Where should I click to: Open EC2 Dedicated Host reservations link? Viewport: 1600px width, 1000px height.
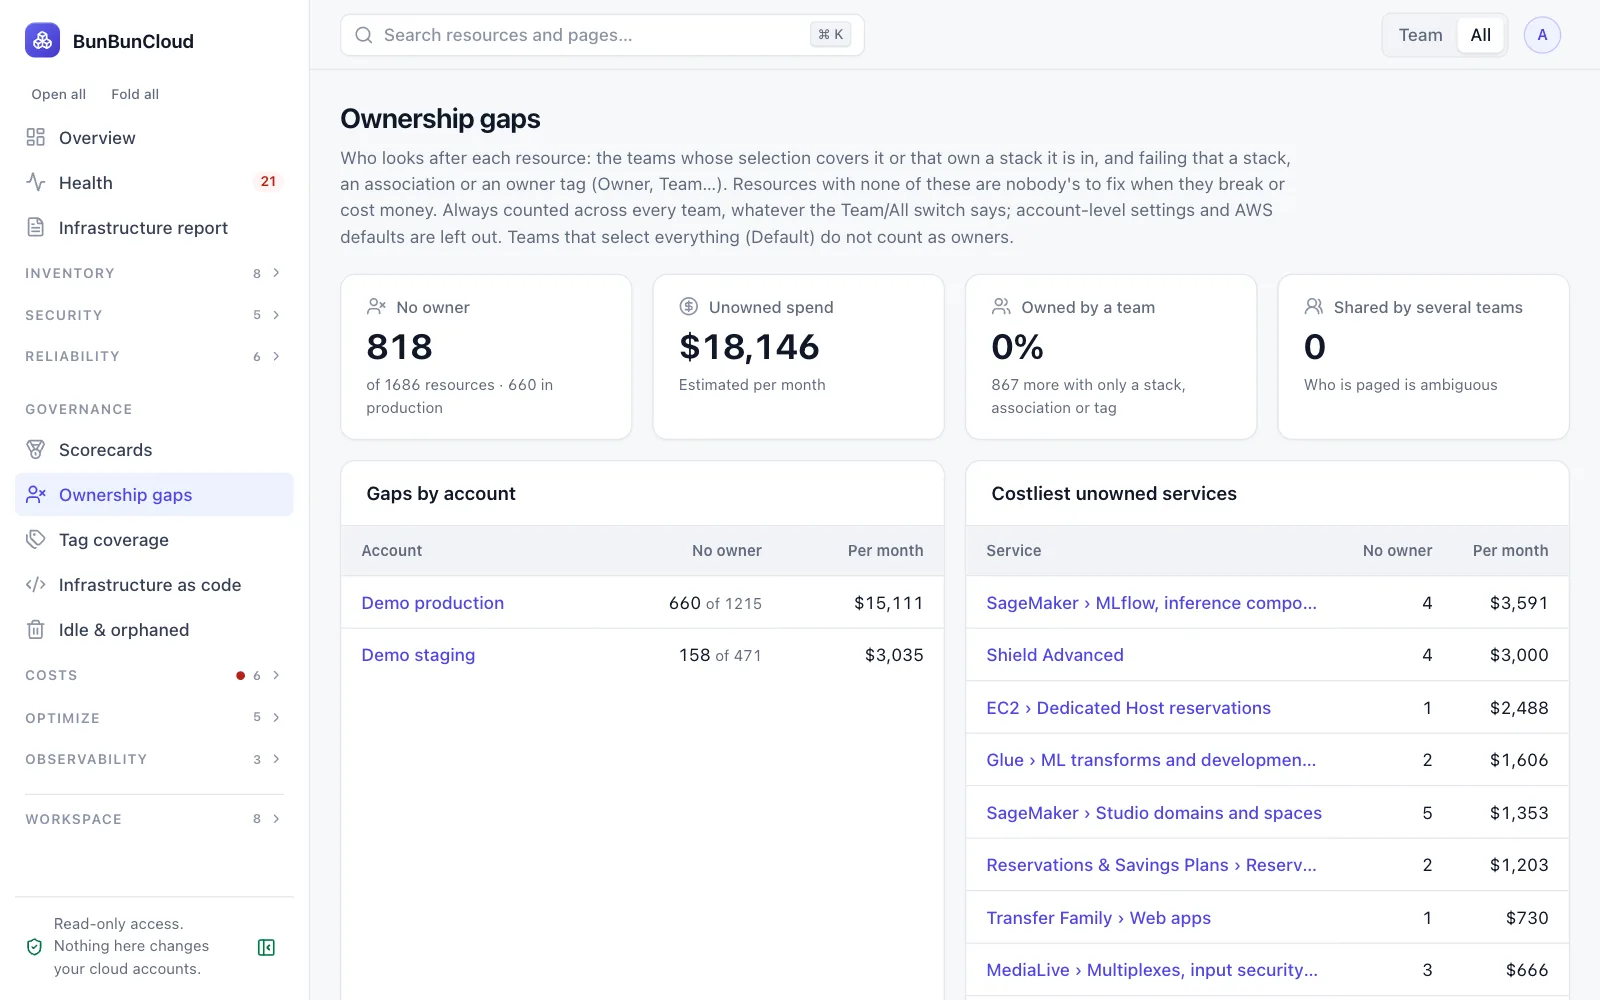point(1128,708)
